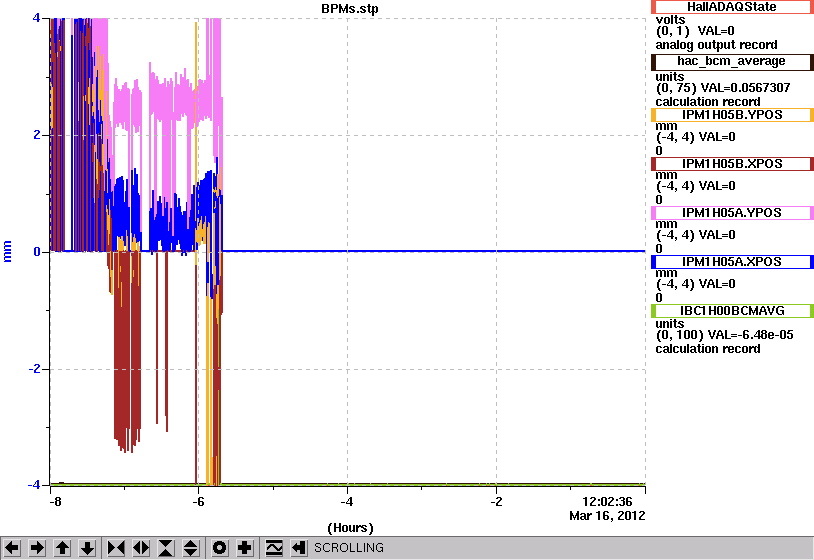Click the 'volts' unit under HallADAQState
This screenshot has height=560, width=814.
670,20
